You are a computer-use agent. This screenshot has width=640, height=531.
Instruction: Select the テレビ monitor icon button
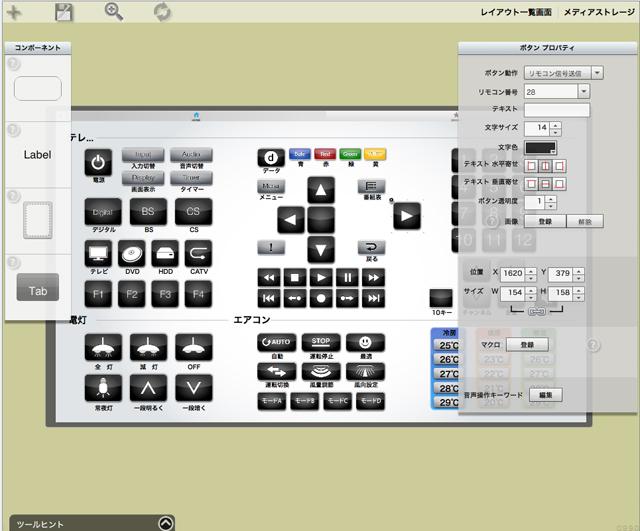pos(98,254)
